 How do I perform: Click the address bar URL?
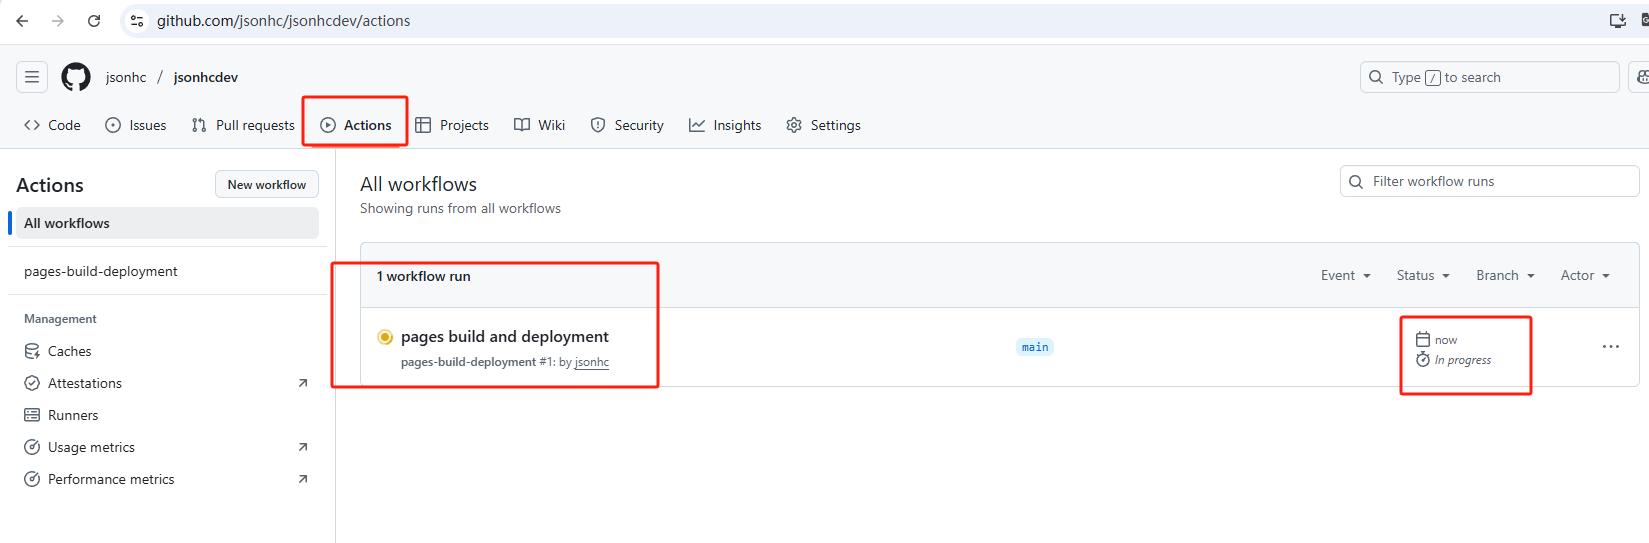click(283, 21)
